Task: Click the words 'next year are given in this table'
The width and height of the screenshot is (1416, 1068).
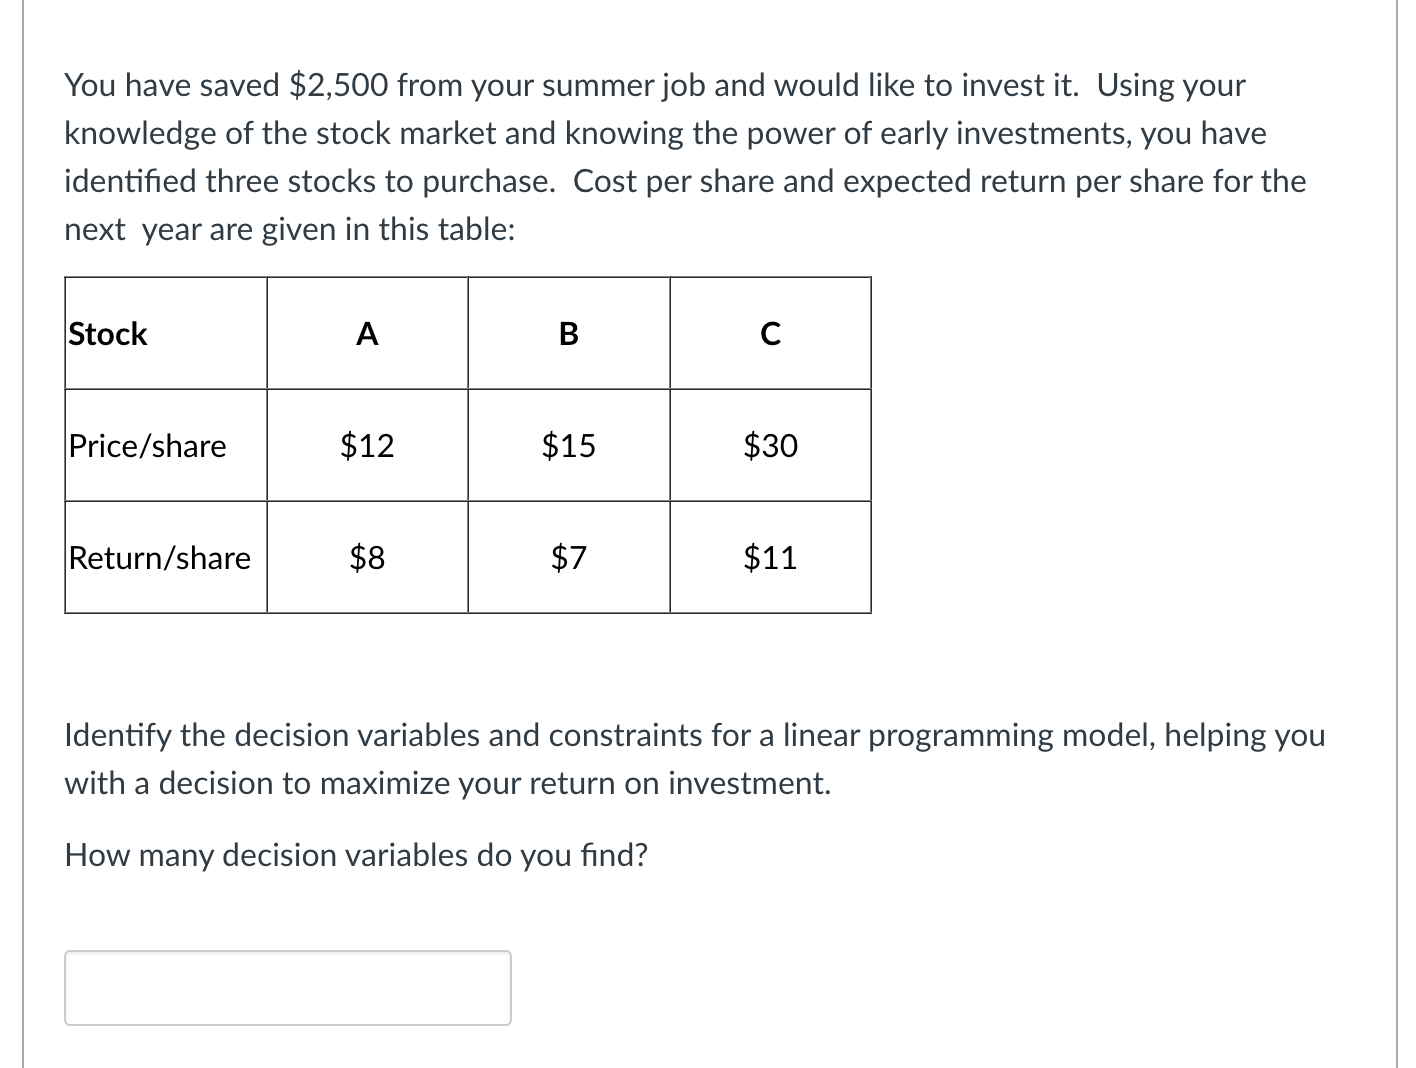Action: [290, 230]
